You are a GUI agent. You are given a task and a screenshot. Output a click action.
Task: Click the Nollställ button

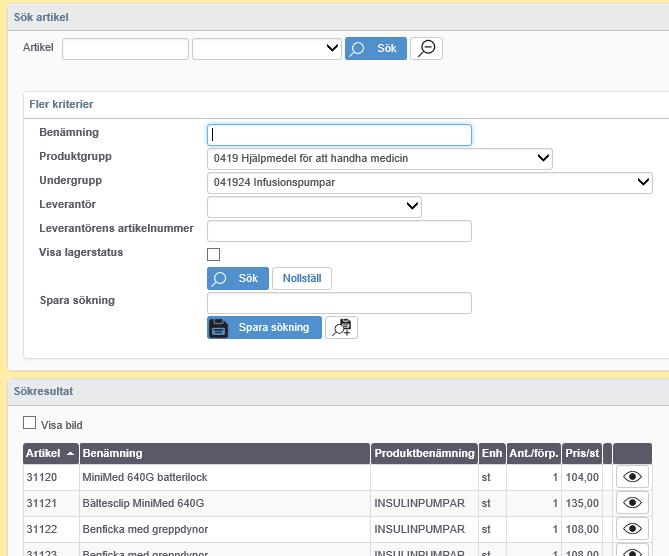302,278
